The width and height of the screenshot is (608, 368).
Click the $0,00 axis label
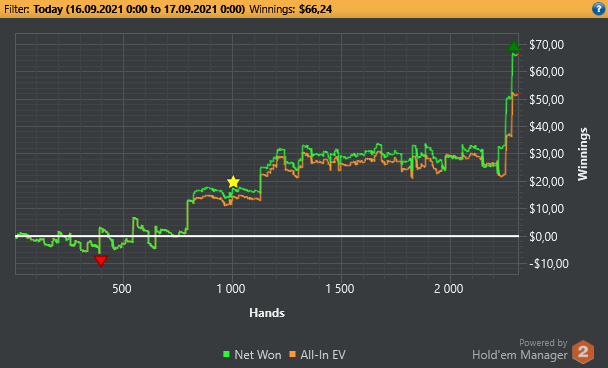pos(543,236)
